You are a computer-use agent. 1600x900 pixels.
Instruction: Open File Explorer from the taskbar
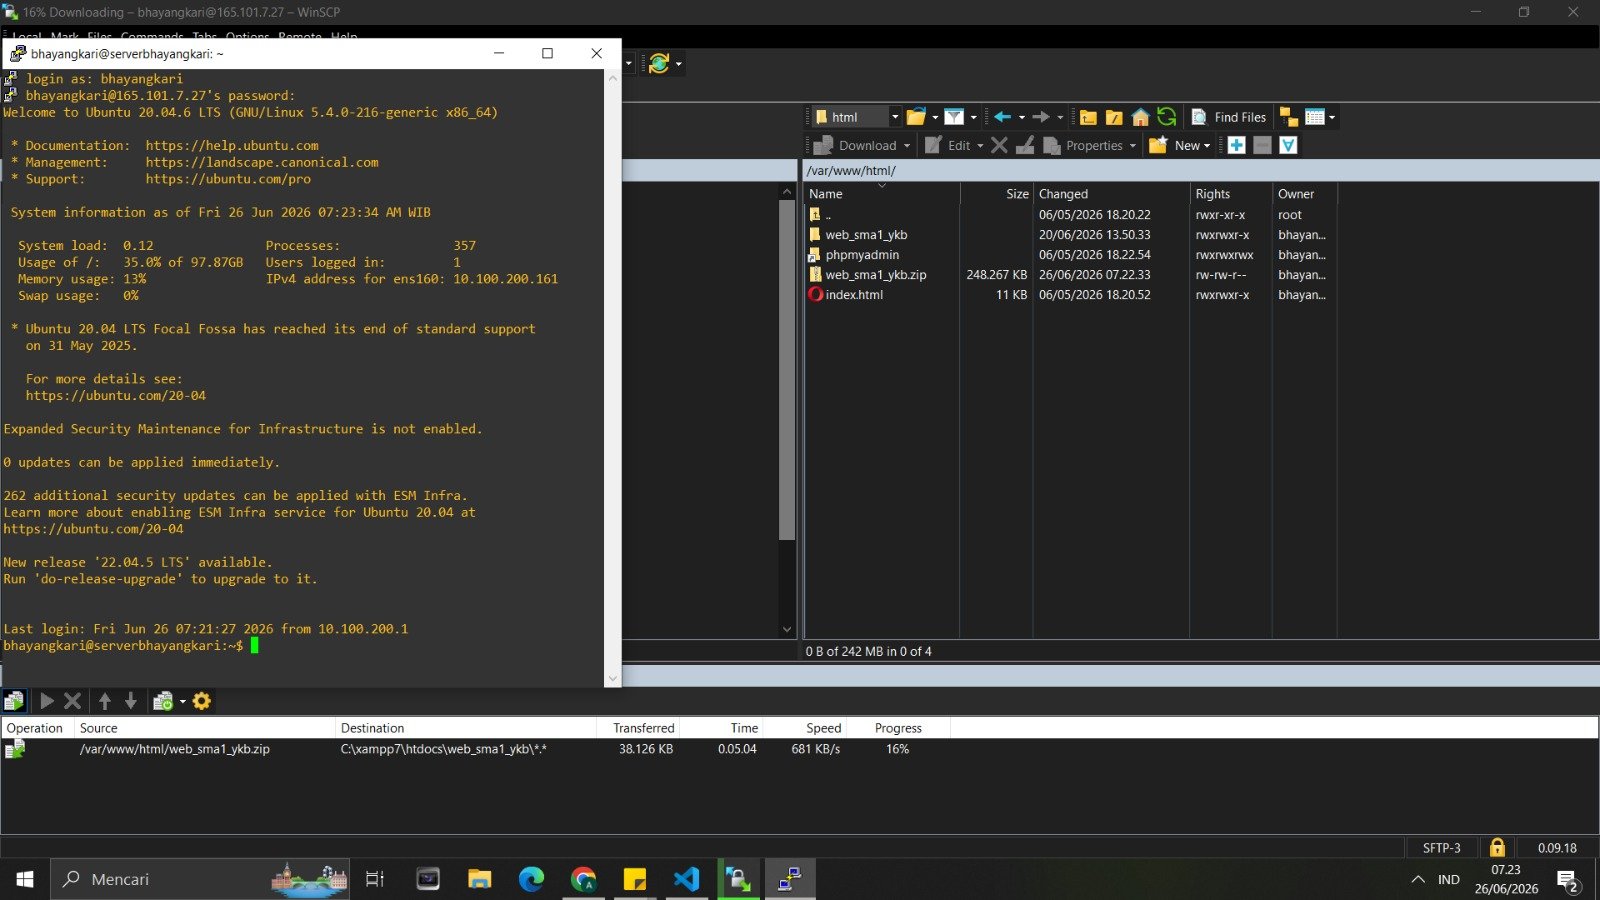click(x=480, y=879)
